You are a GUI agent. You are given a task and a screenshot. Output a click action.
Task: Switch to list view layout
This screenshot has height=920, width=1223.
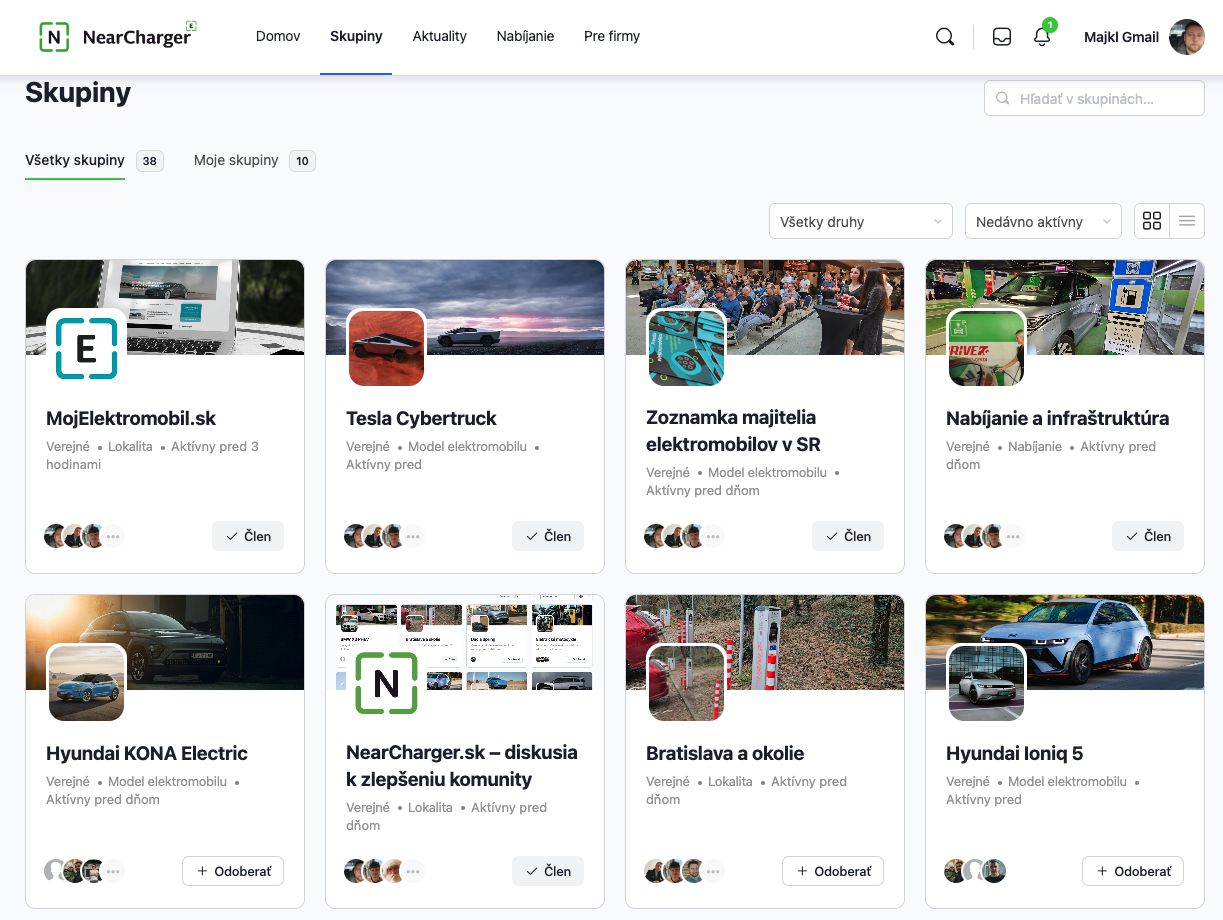(x=1187, y=221)
